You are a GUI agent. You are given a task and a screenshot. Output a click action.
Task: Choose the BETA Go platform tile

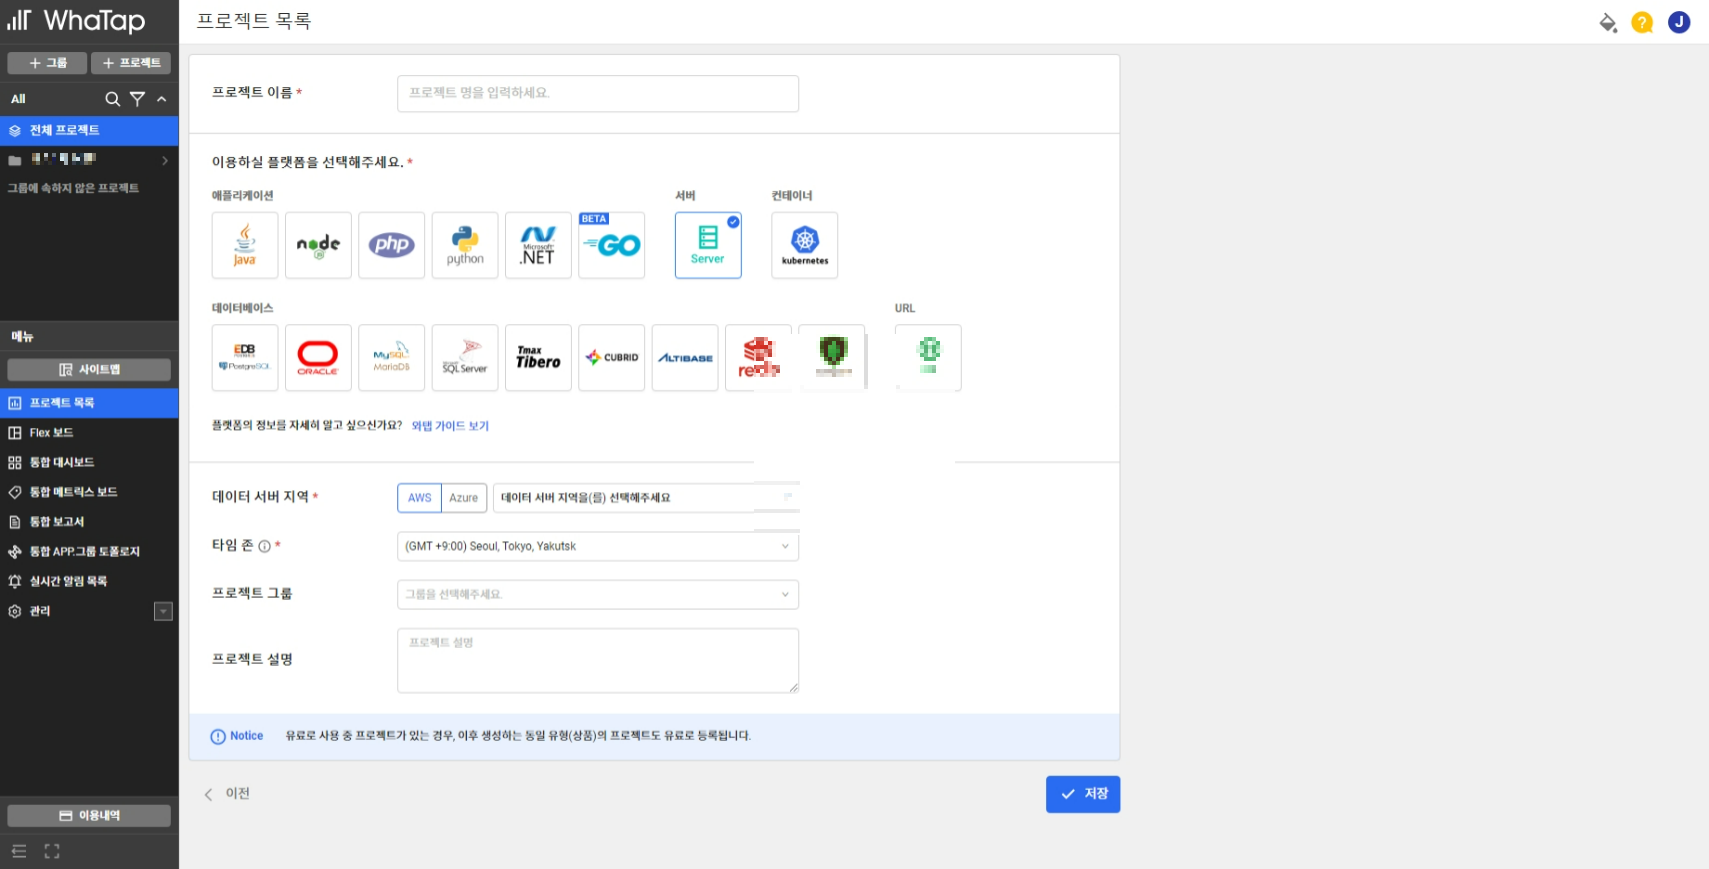click(x=611, y=245)
